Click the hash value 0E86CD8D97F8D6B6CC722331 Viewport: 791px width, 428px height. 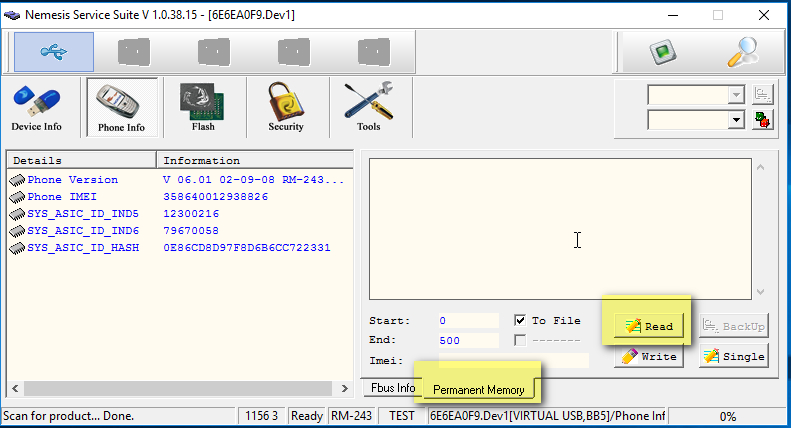coord(247,248)
